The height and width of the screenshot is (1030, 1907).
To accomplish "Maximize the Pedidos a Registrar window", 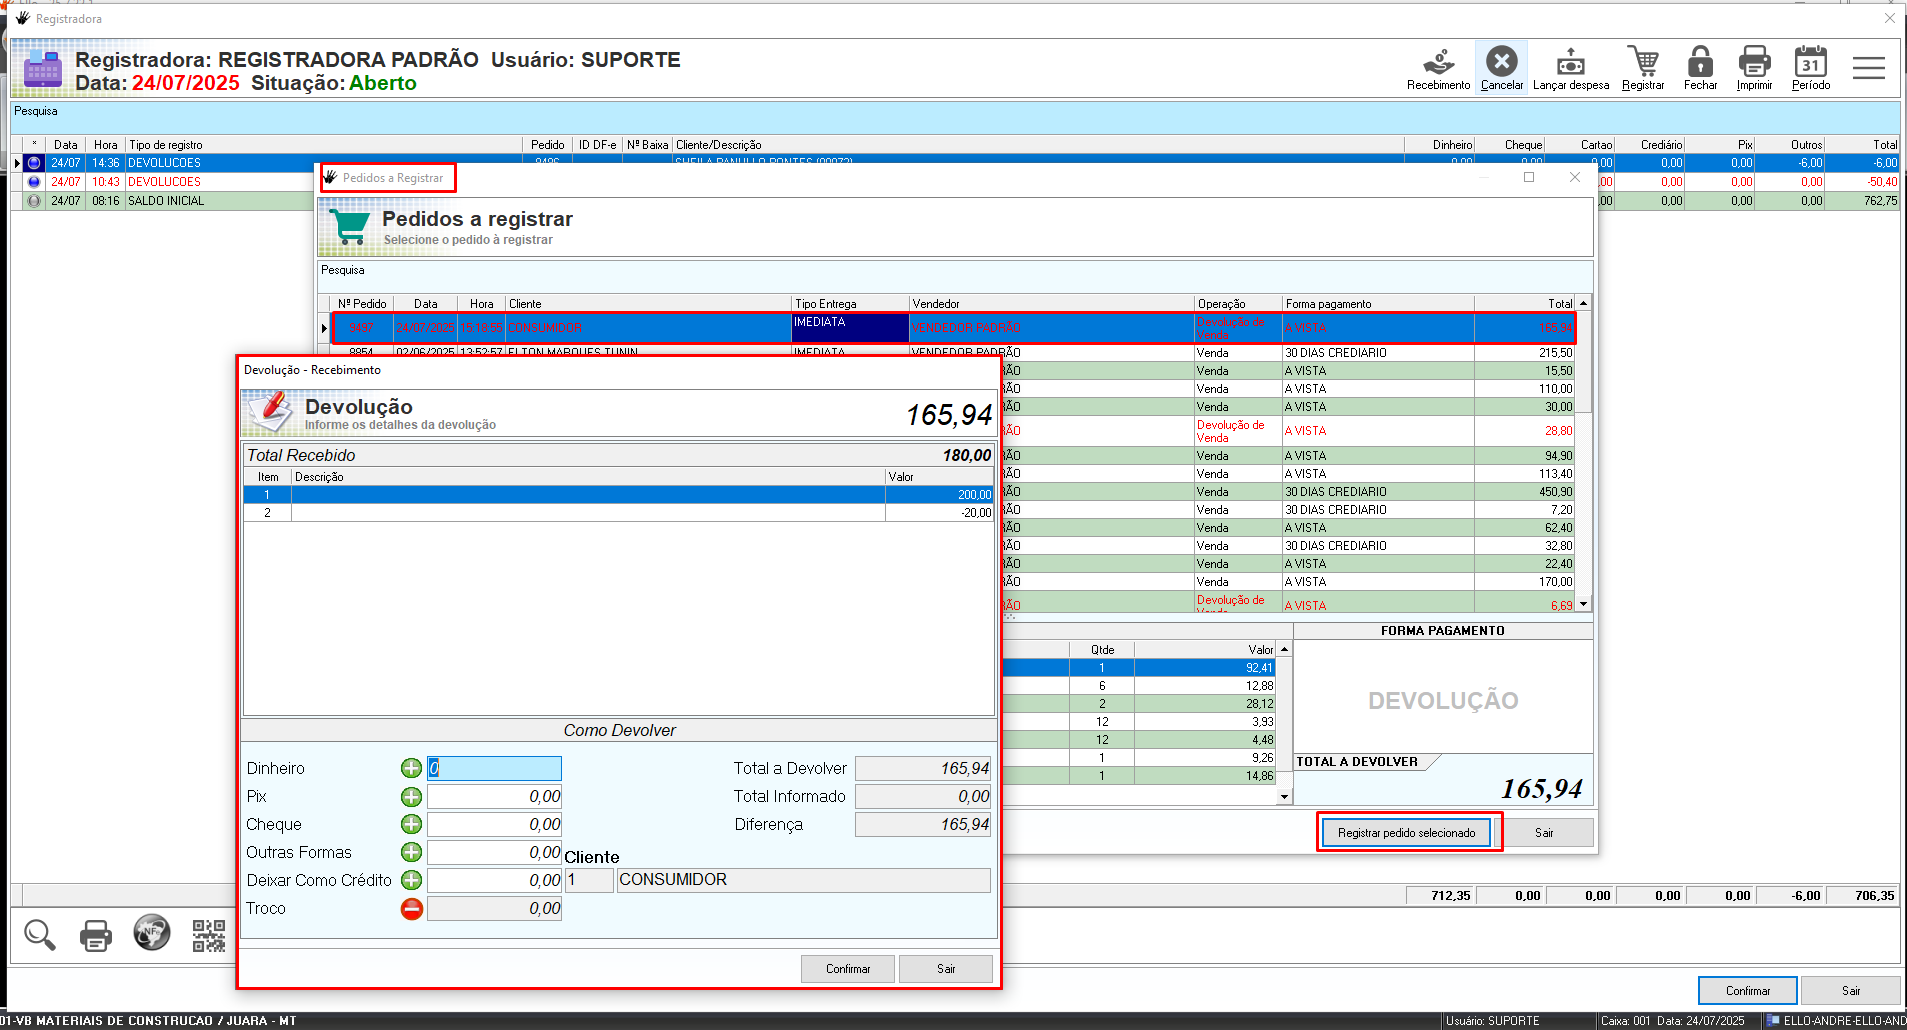I will 1529,177.
